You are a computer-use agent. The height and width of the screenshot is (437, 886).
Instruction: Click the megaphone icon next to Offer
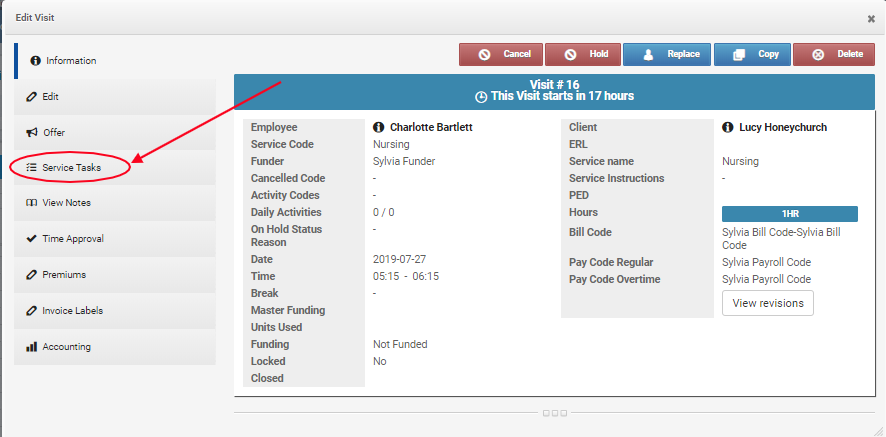pyautogui.click(x=33, y=132)
